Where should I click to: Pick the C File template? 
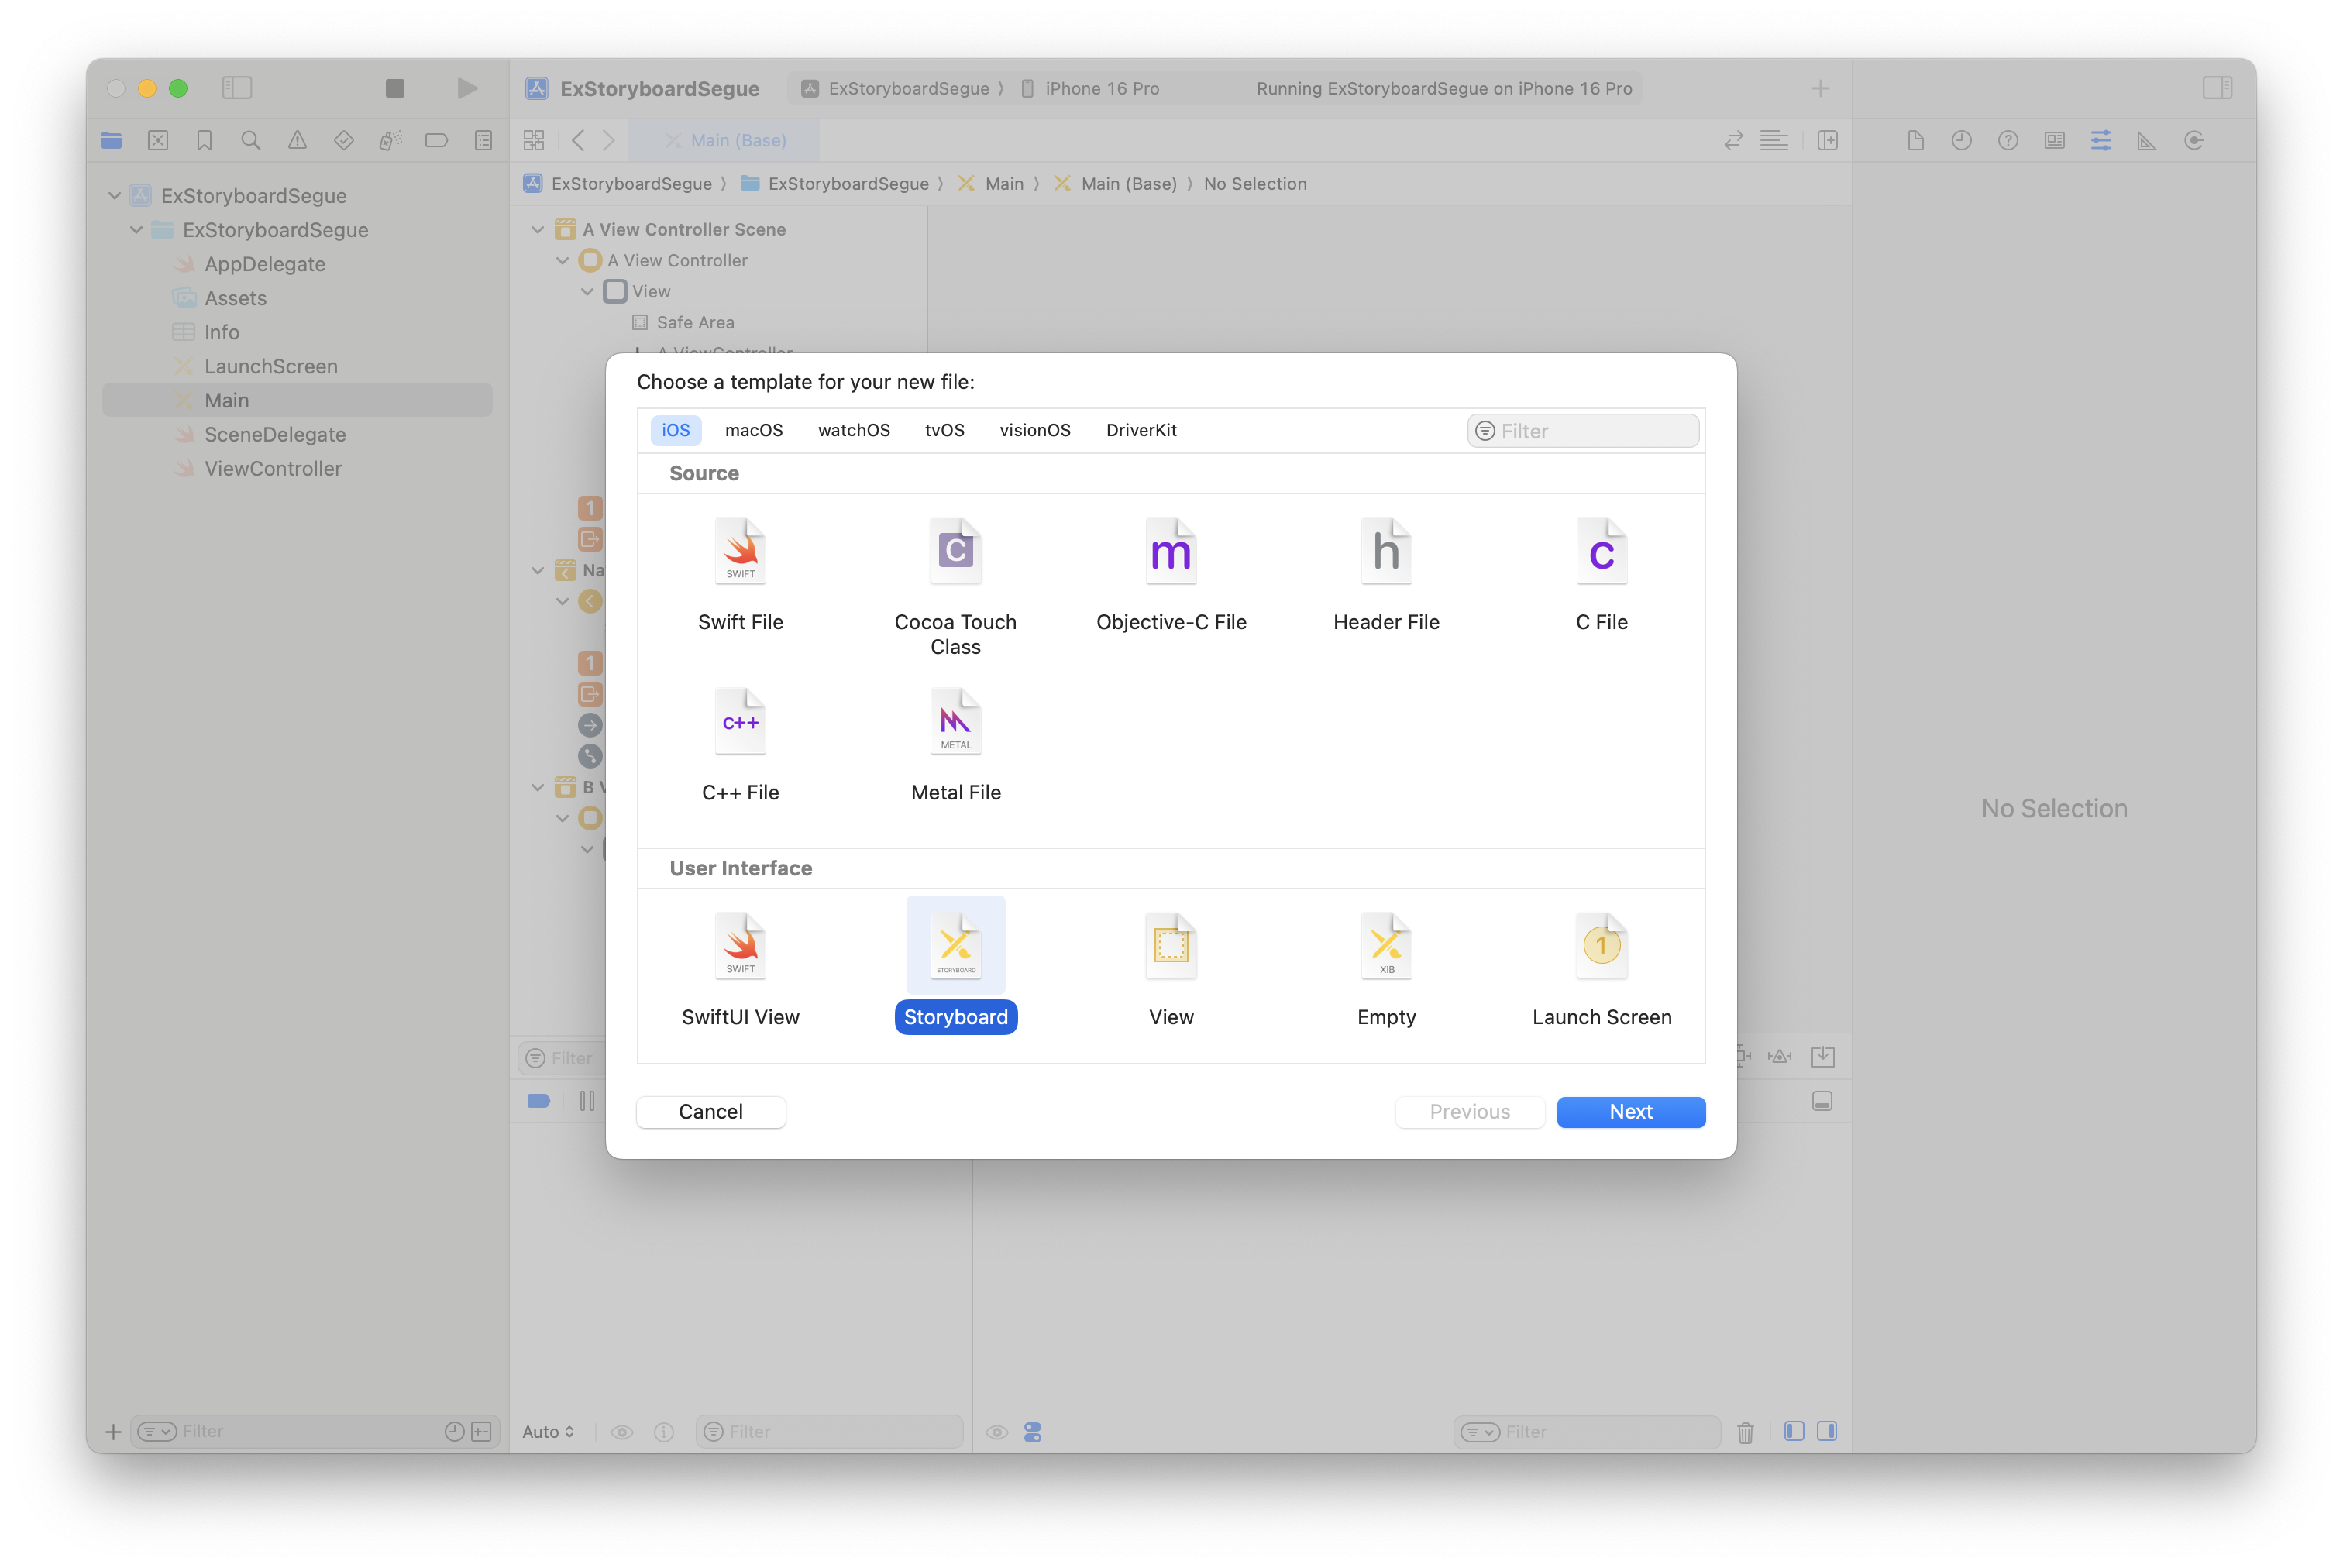1601,574
